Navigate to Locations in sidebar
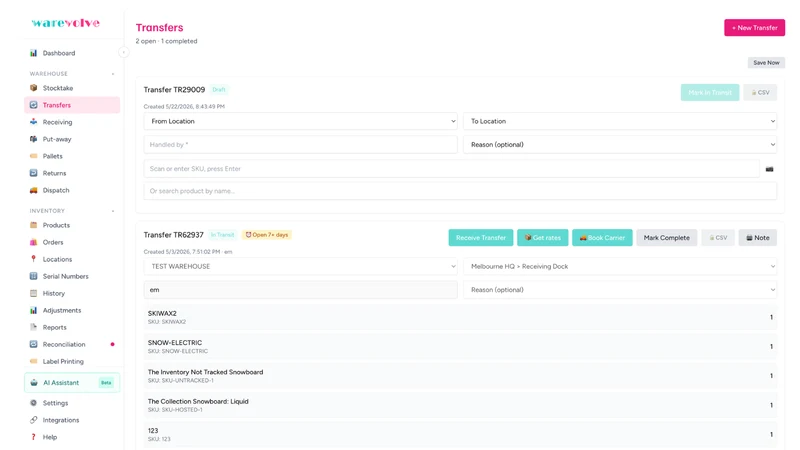800x450 pixels. 72,259
